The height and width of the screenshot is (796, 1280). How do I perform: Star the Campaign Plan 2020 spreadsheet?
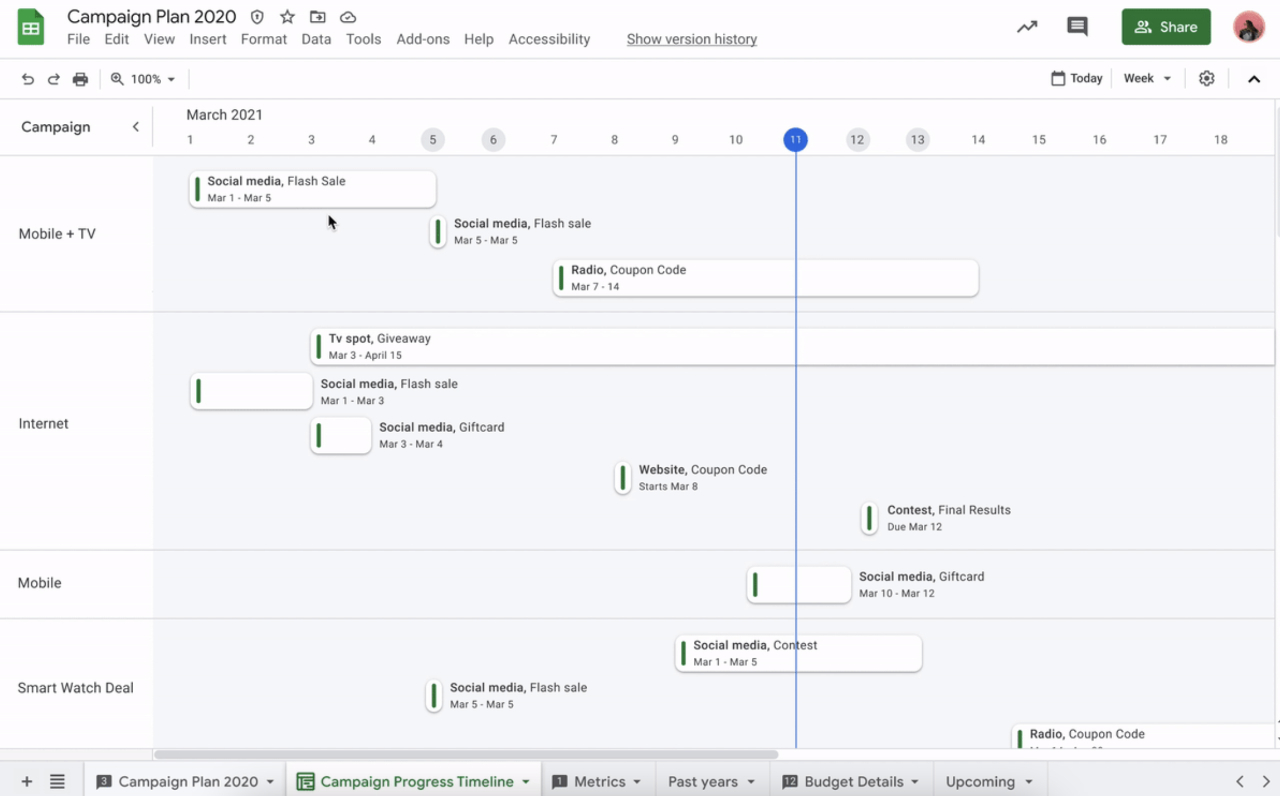pyautogui.click(x=286, y=16)
